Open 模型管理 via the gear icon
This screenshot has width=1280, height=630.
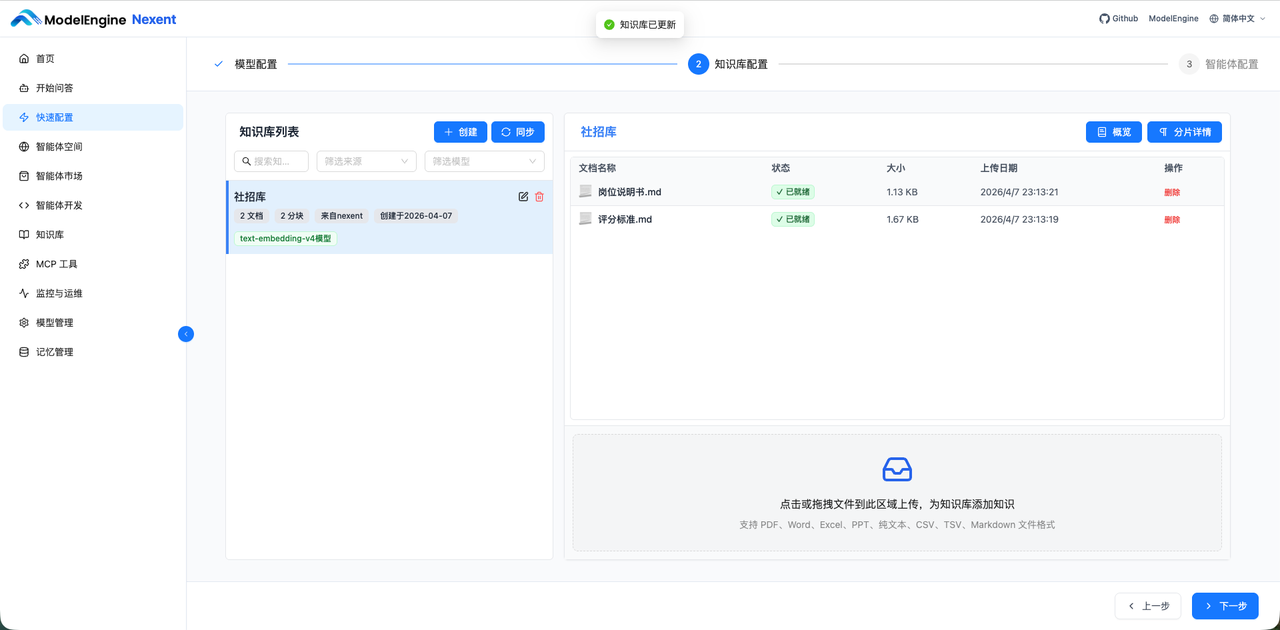23,322
